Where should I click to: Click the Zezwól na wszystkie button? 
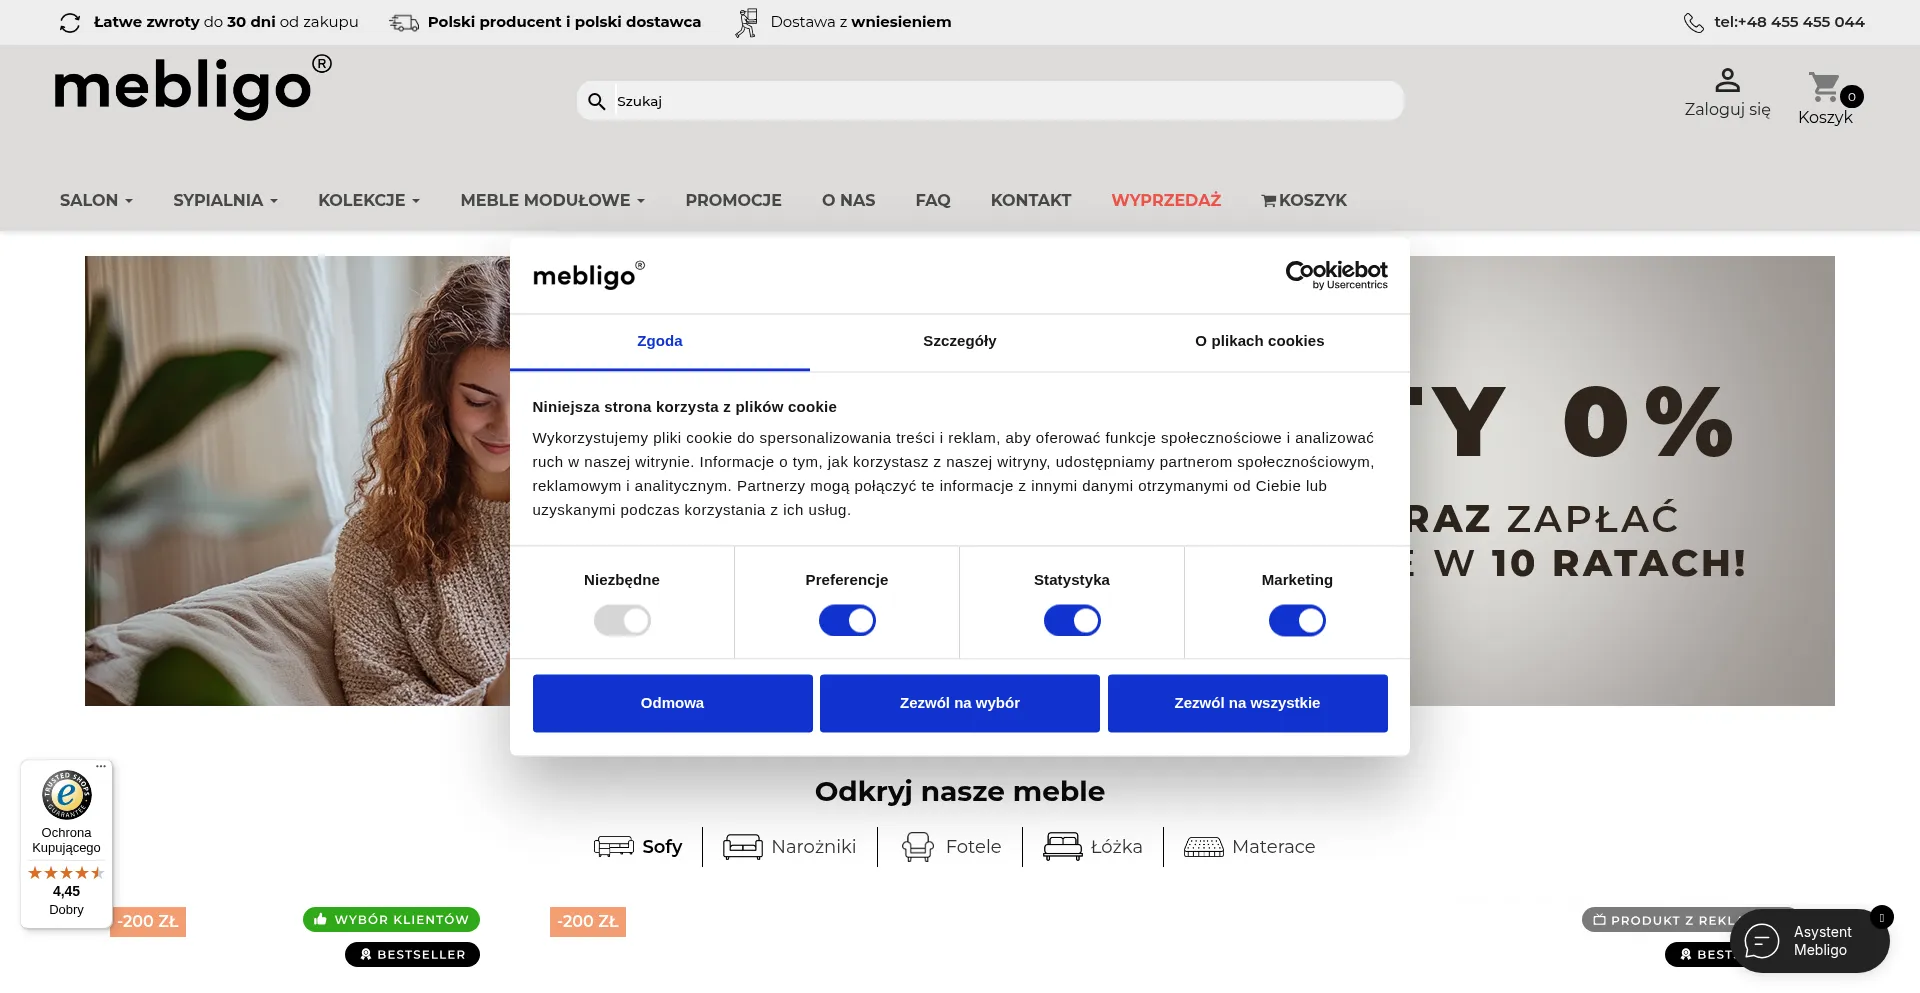[x=1247, y=703]
